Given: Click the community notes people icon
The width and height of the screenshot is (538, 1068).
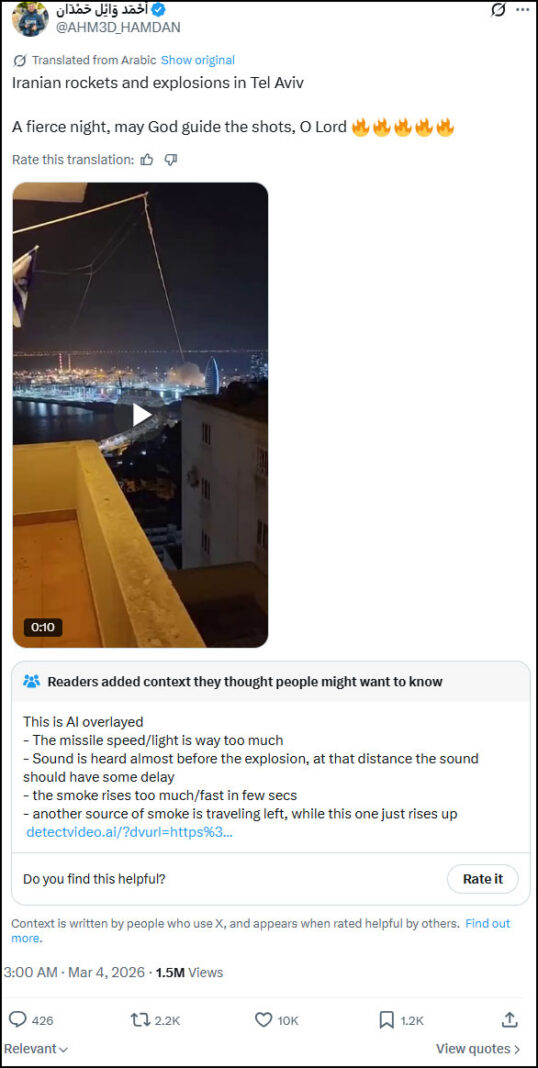Looking at the screenshot, I should 31,681.
